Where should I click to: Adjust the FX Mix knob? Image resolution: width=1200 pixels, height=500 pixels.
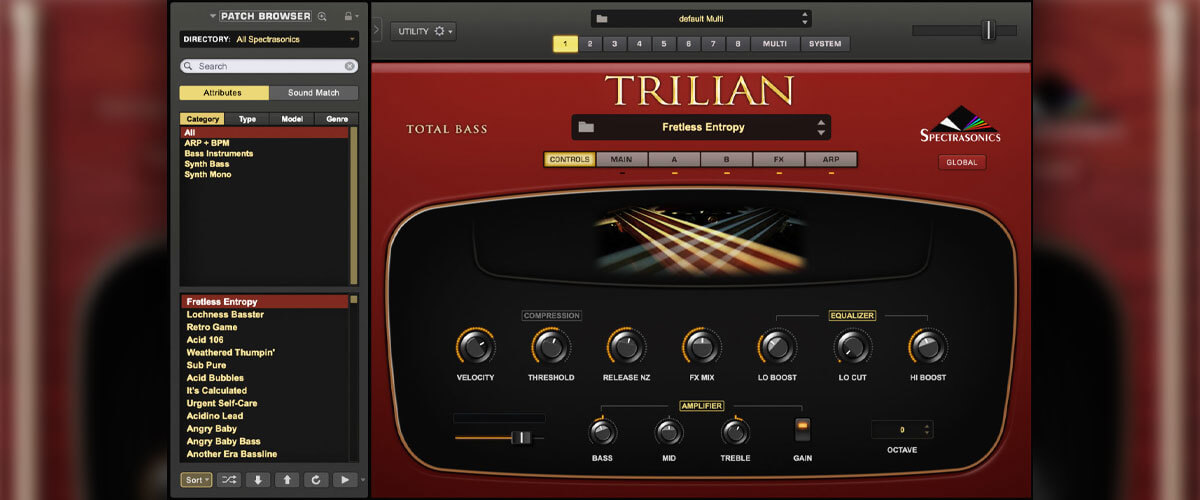pos(701,347)
